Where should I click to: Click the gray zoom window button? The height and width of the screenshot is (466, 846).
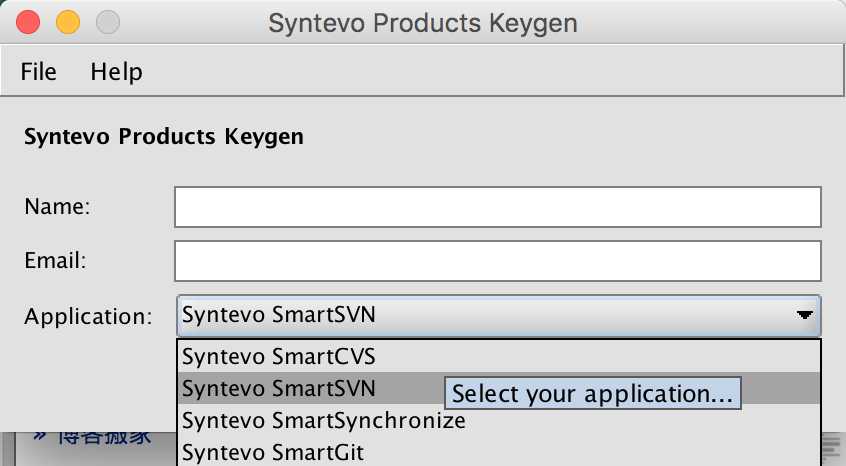[106, 22]
